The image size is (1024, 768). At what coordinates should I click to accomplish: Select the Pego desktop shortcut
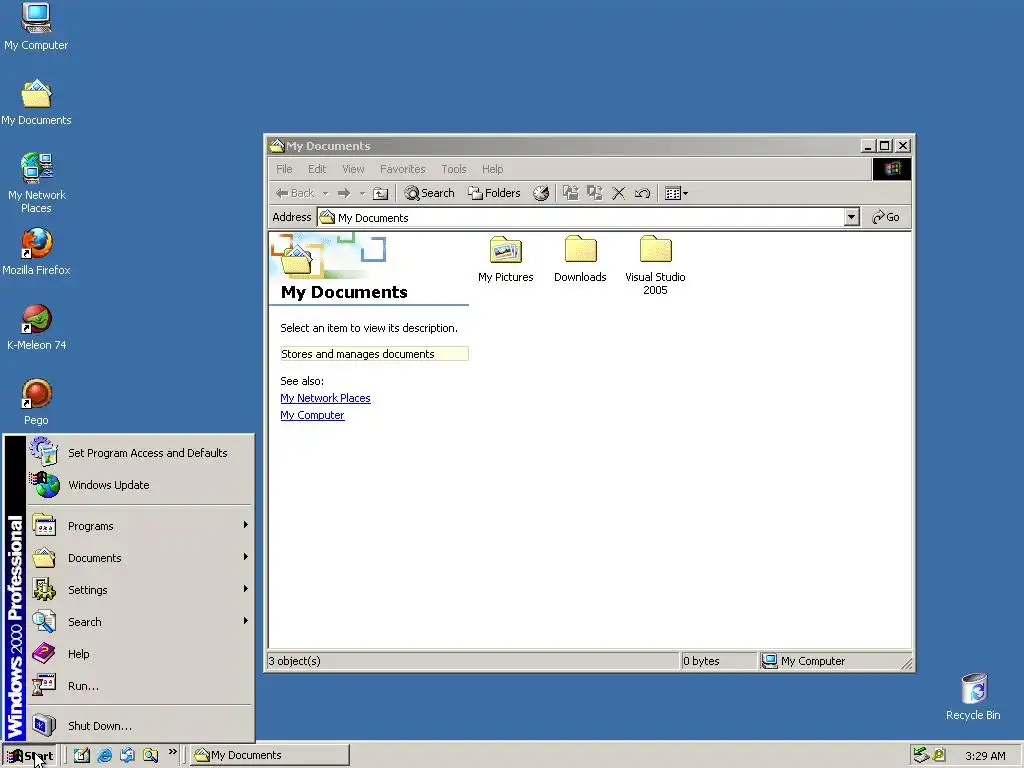[x=36, y=402]
